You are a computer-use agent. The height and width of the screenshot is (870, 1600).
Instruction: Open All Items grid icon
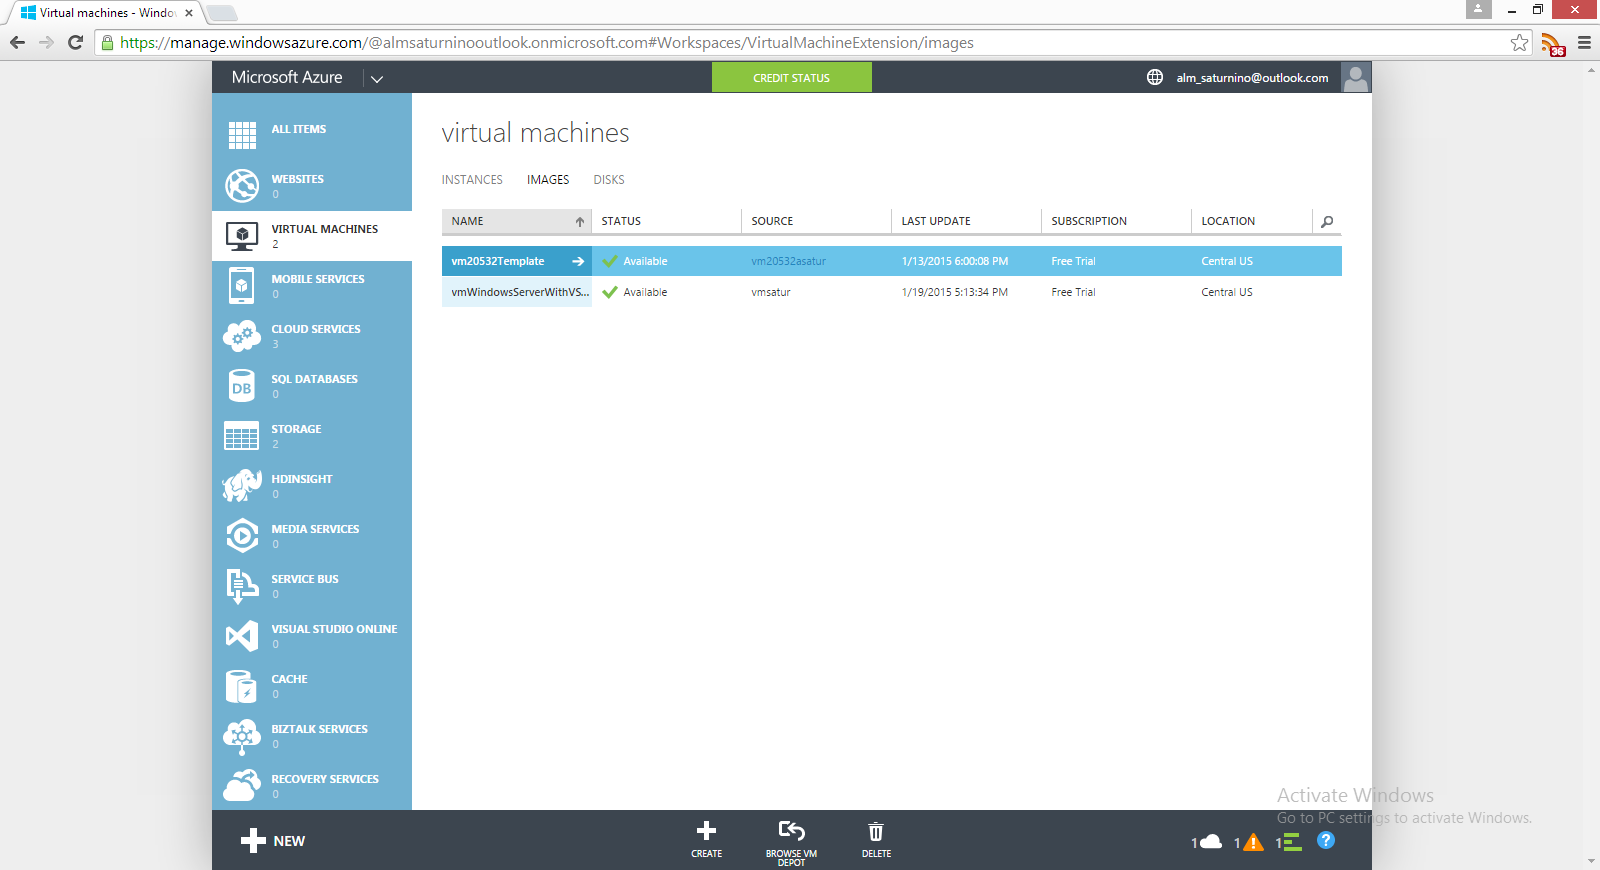pyautogui.click(x=242, y=135)
